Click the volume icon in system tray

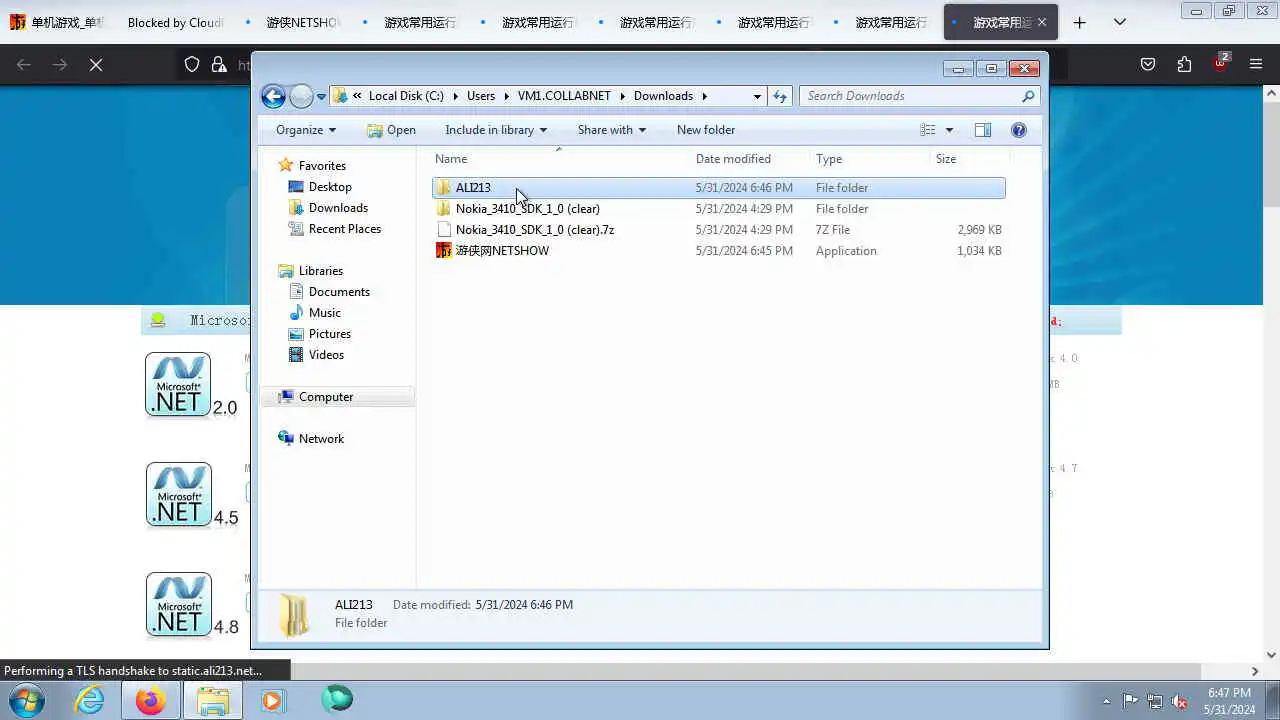coord(1180,701)
